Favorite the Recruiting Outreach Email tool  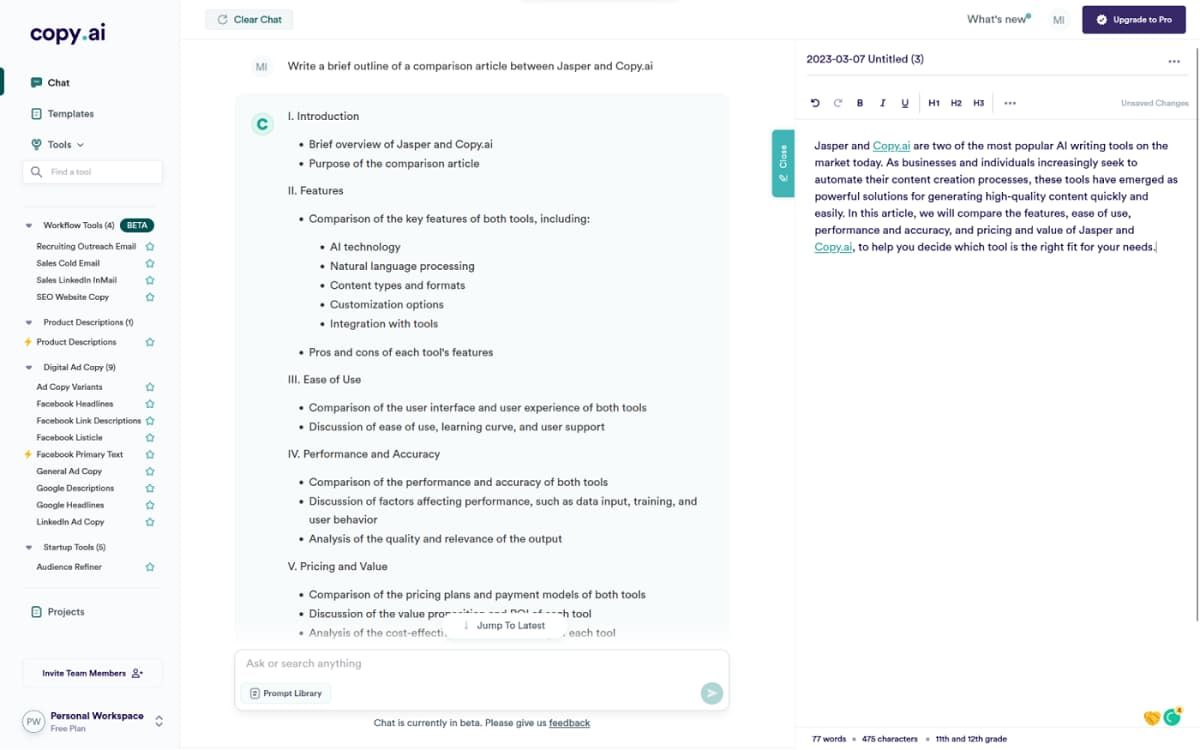[149, 245]
